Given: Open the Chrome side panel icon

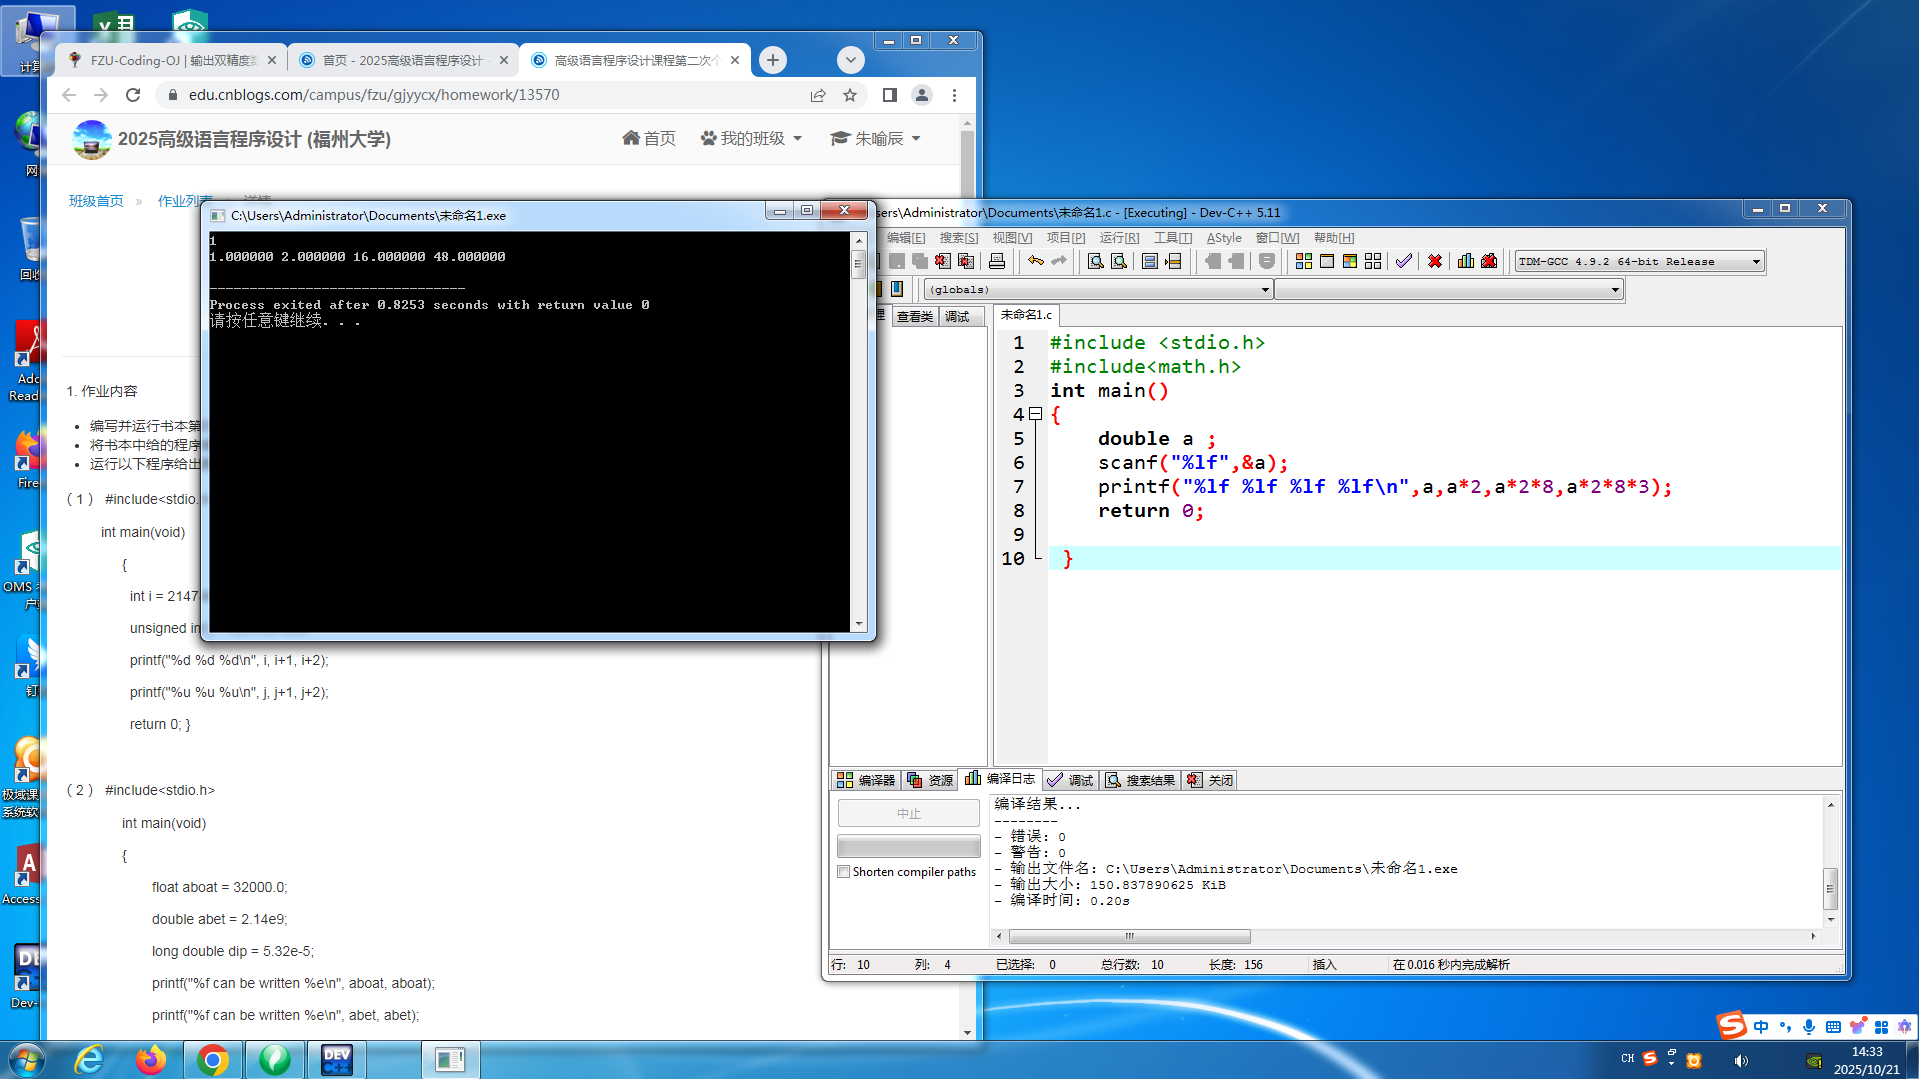Looking at the screenshot, I should coord(889,95).
